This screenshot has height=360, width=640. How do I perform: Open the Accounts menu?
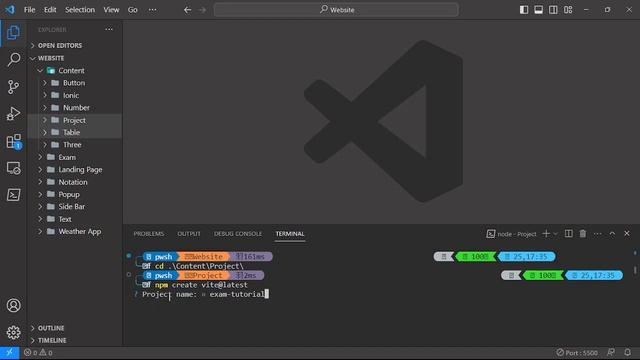coord(13,305)
